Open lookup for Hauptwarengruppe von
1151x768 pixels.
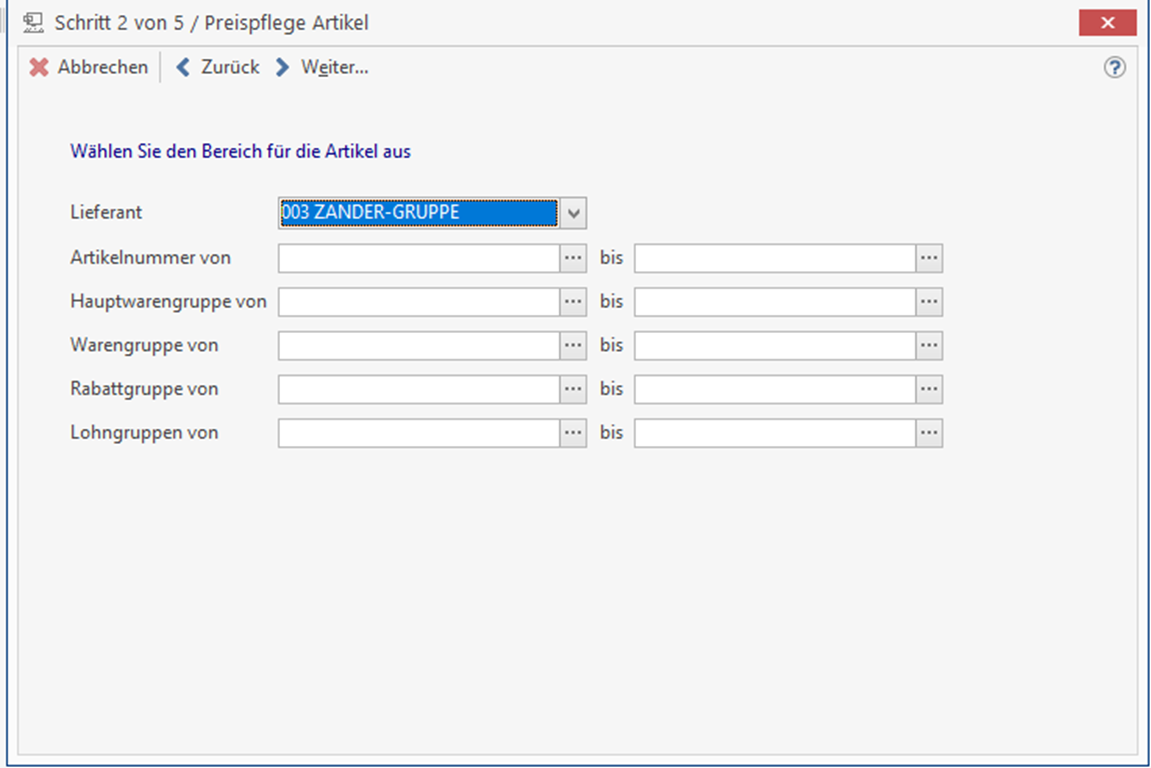[573, 302]
